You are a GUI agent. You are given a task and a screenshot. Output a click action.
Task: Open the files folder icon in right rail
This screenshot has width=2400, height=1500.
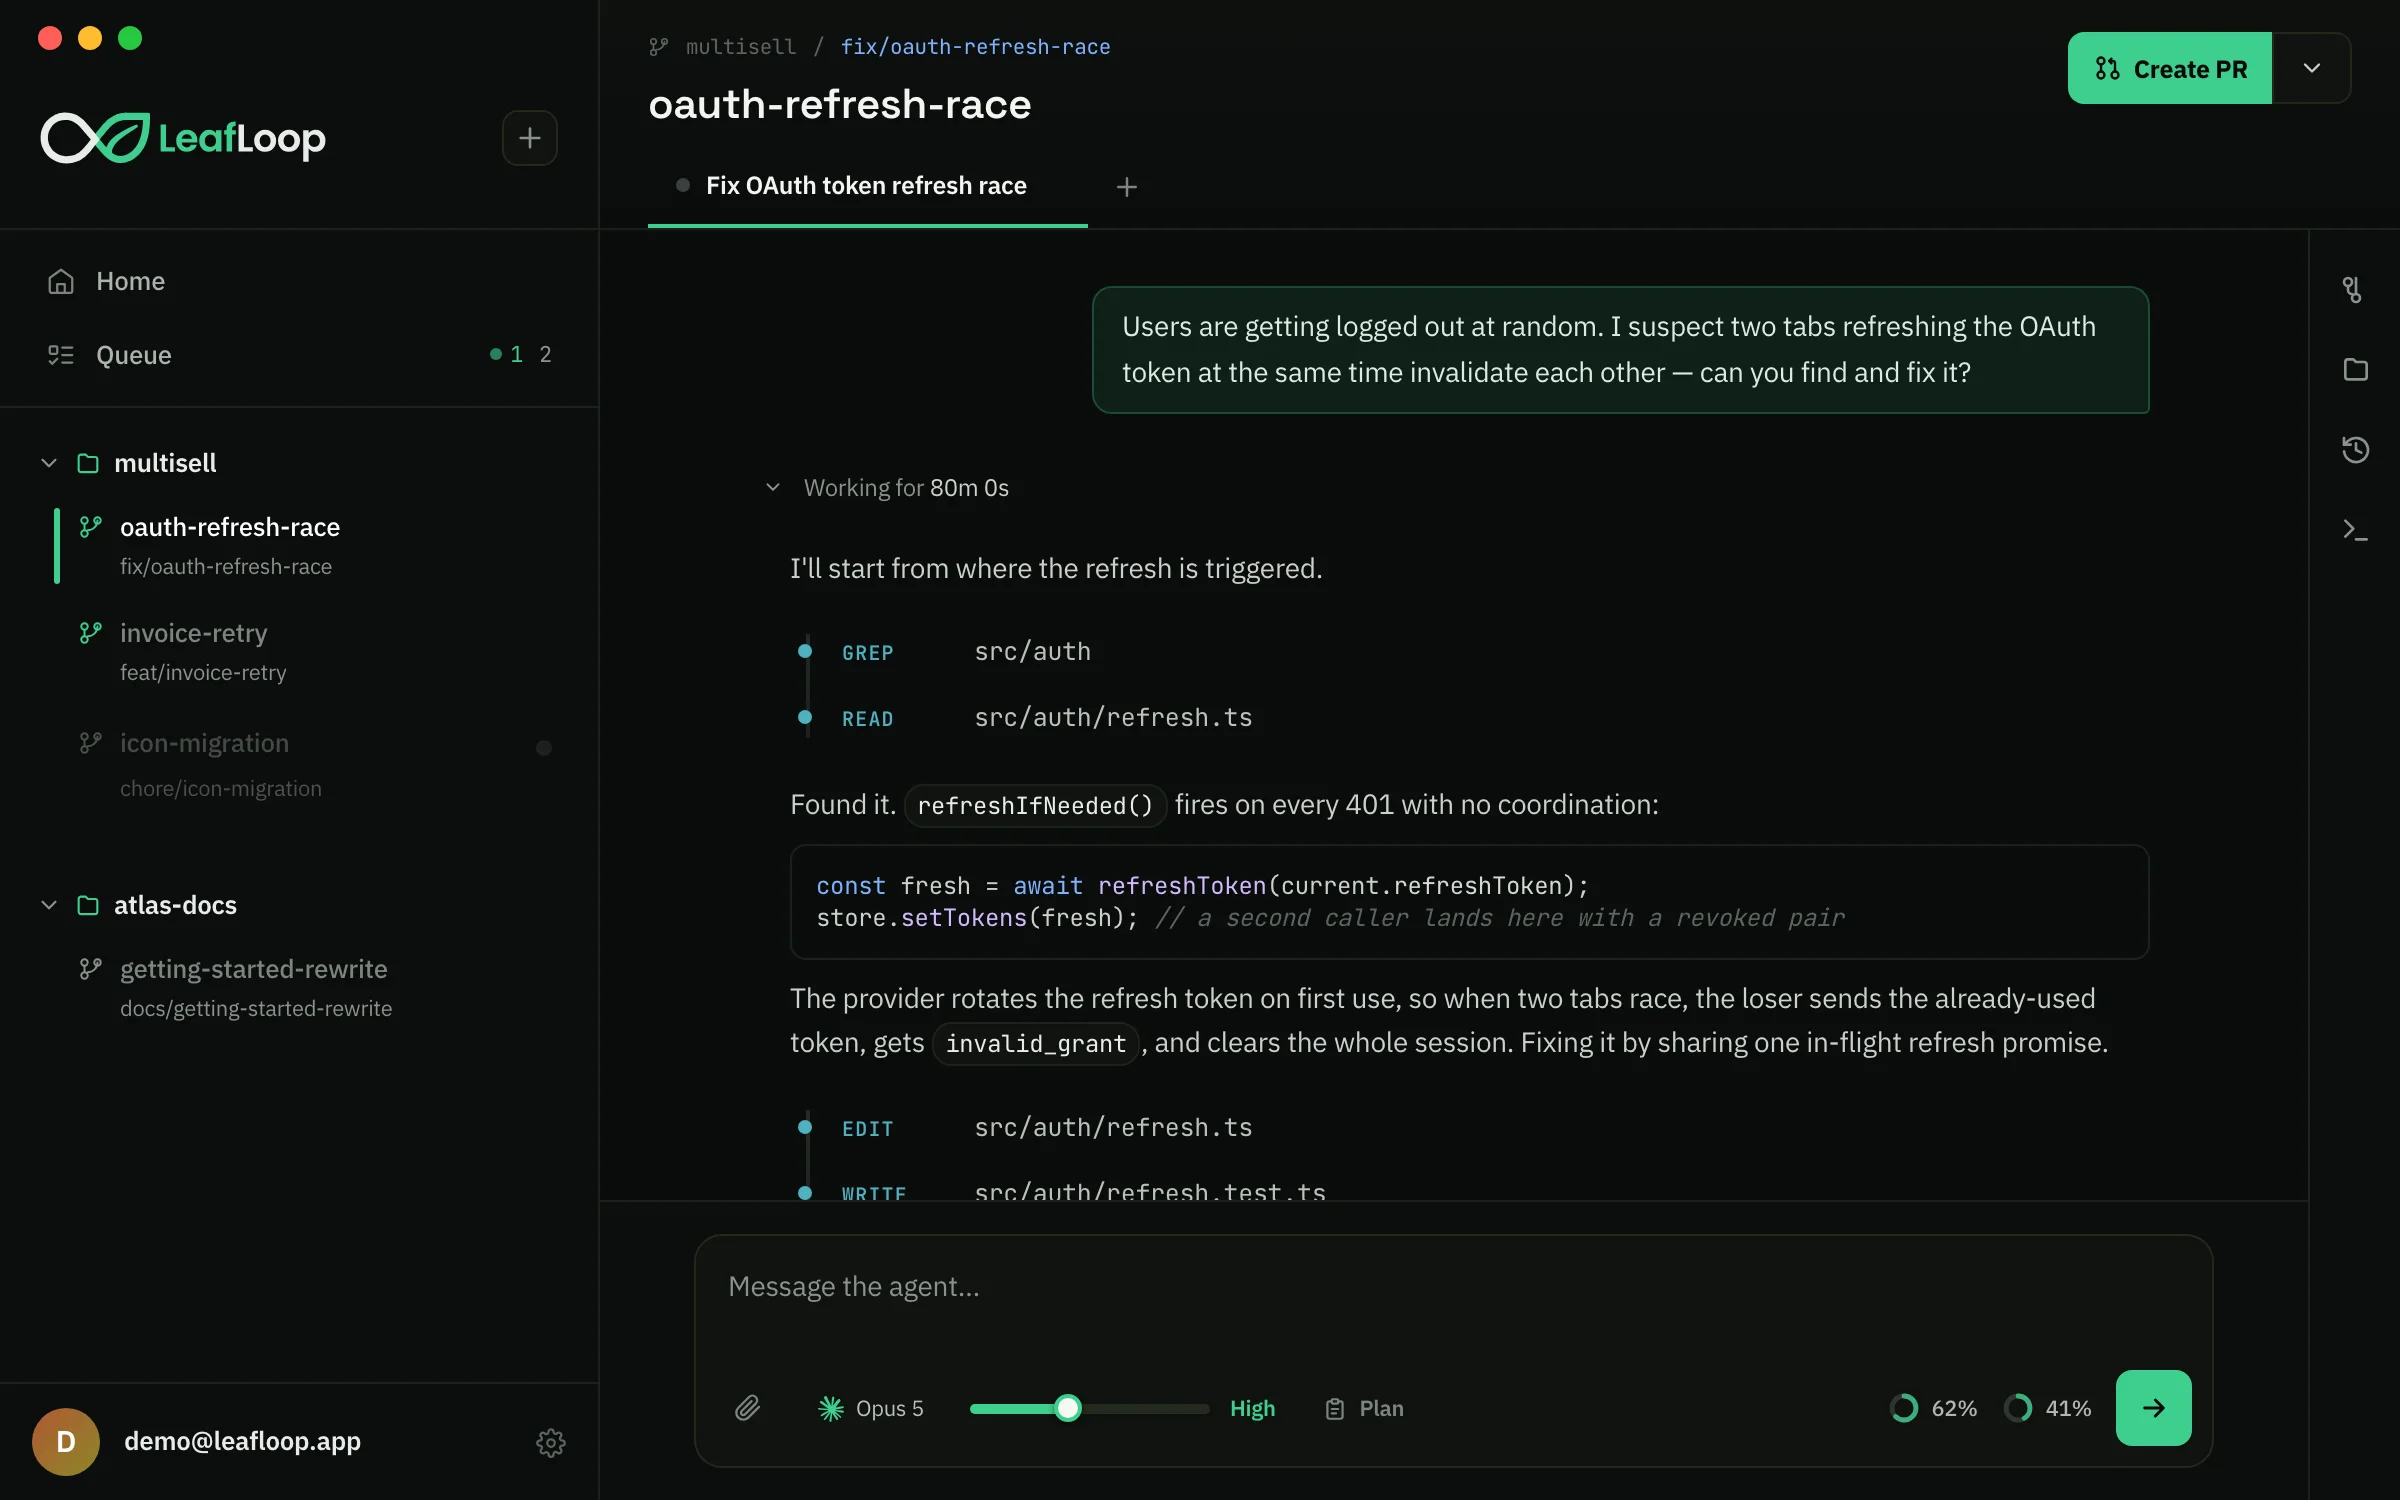point(2354,369)
